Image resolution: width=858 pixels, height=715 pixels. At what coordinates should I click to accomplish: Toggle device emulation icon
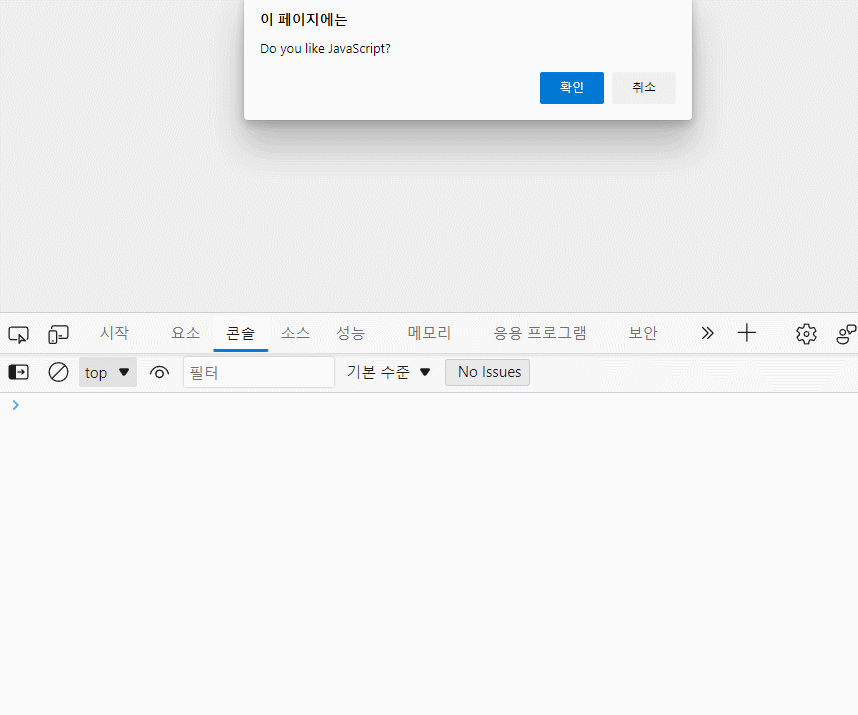(59, 334)
